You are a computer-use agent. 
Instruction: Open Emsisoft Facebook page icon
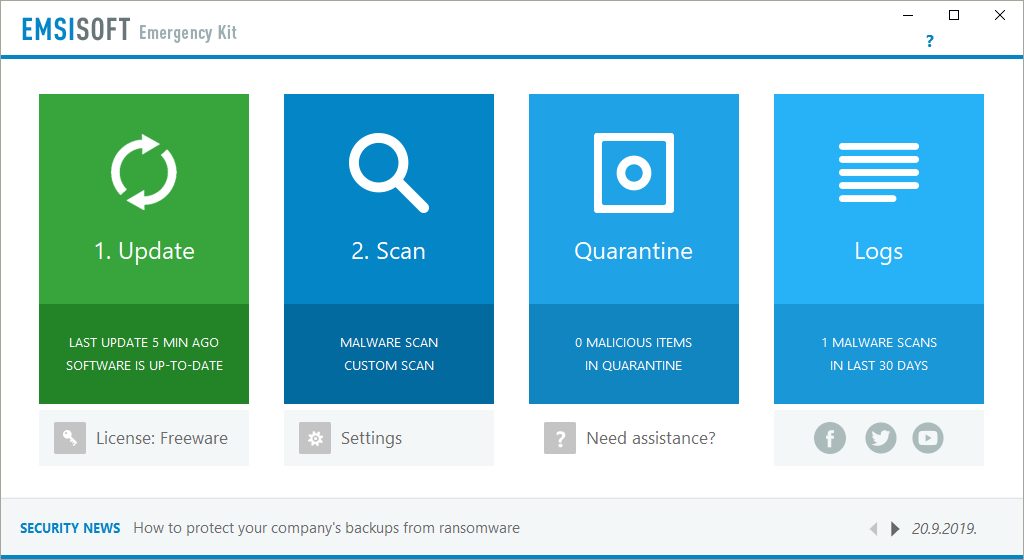click(829, 438)
